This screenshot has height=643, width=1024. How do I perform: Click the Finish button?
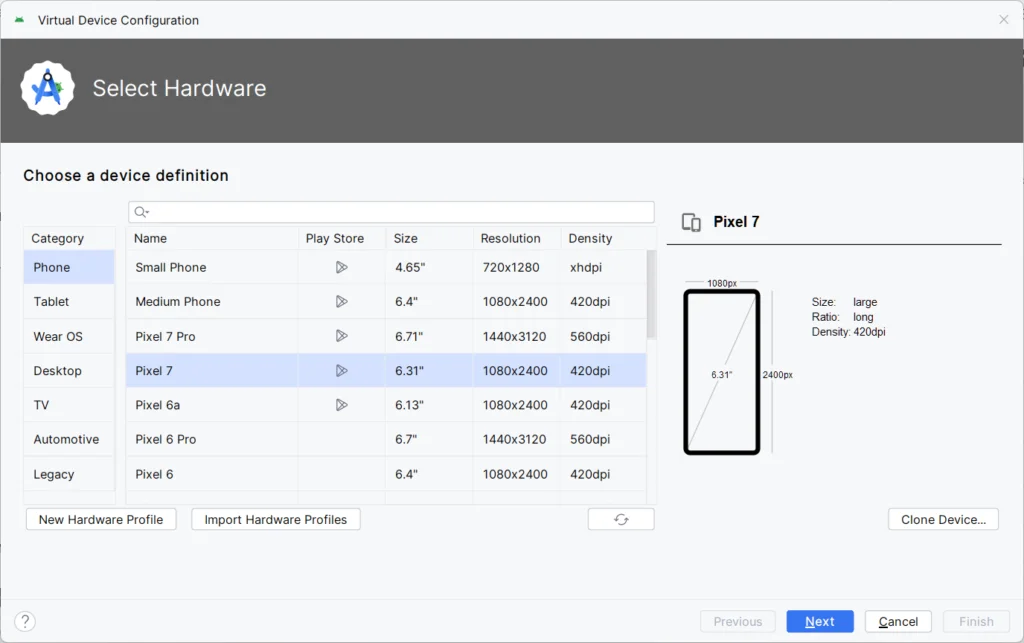point(976,621)
